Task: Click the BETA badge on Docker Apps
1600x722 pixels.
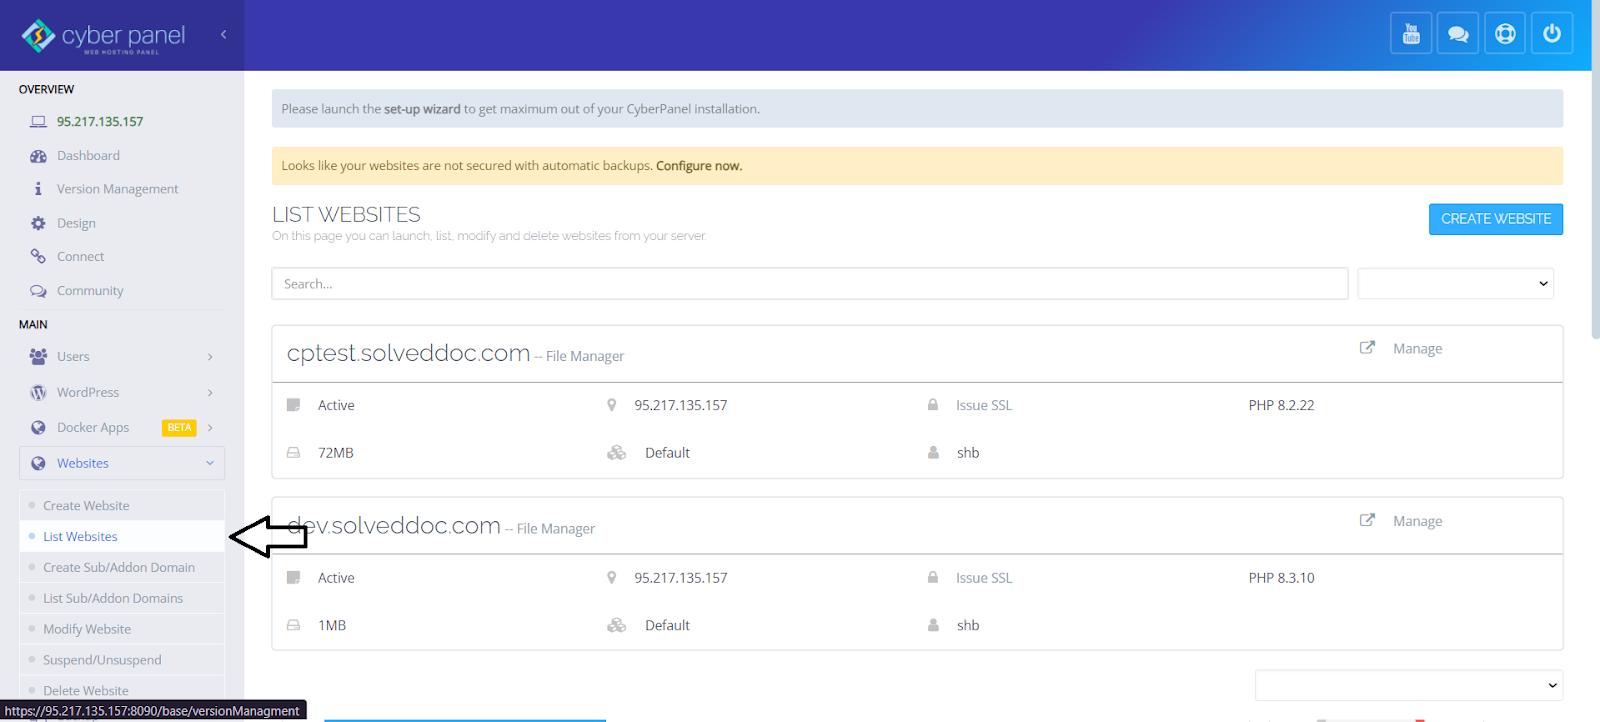Action: click(179, 428)
